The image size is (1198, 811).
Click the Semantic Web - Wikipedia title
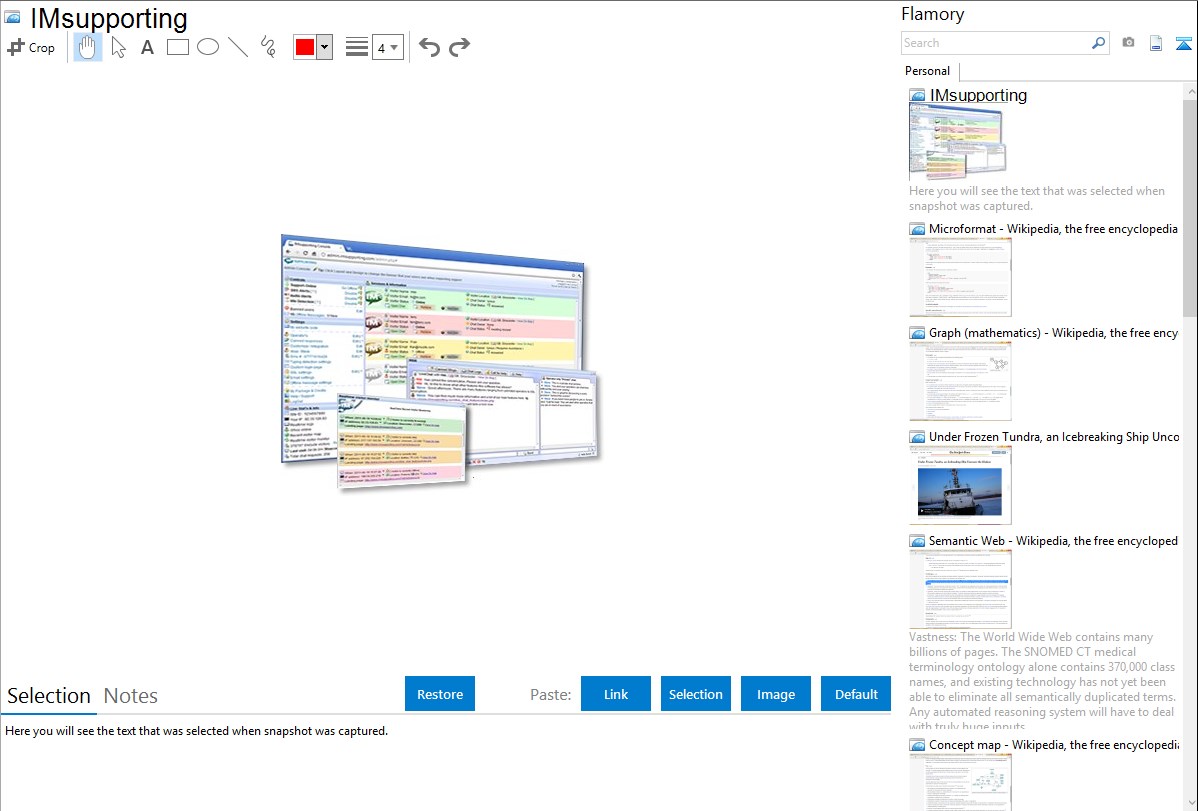click(1053, 540)
